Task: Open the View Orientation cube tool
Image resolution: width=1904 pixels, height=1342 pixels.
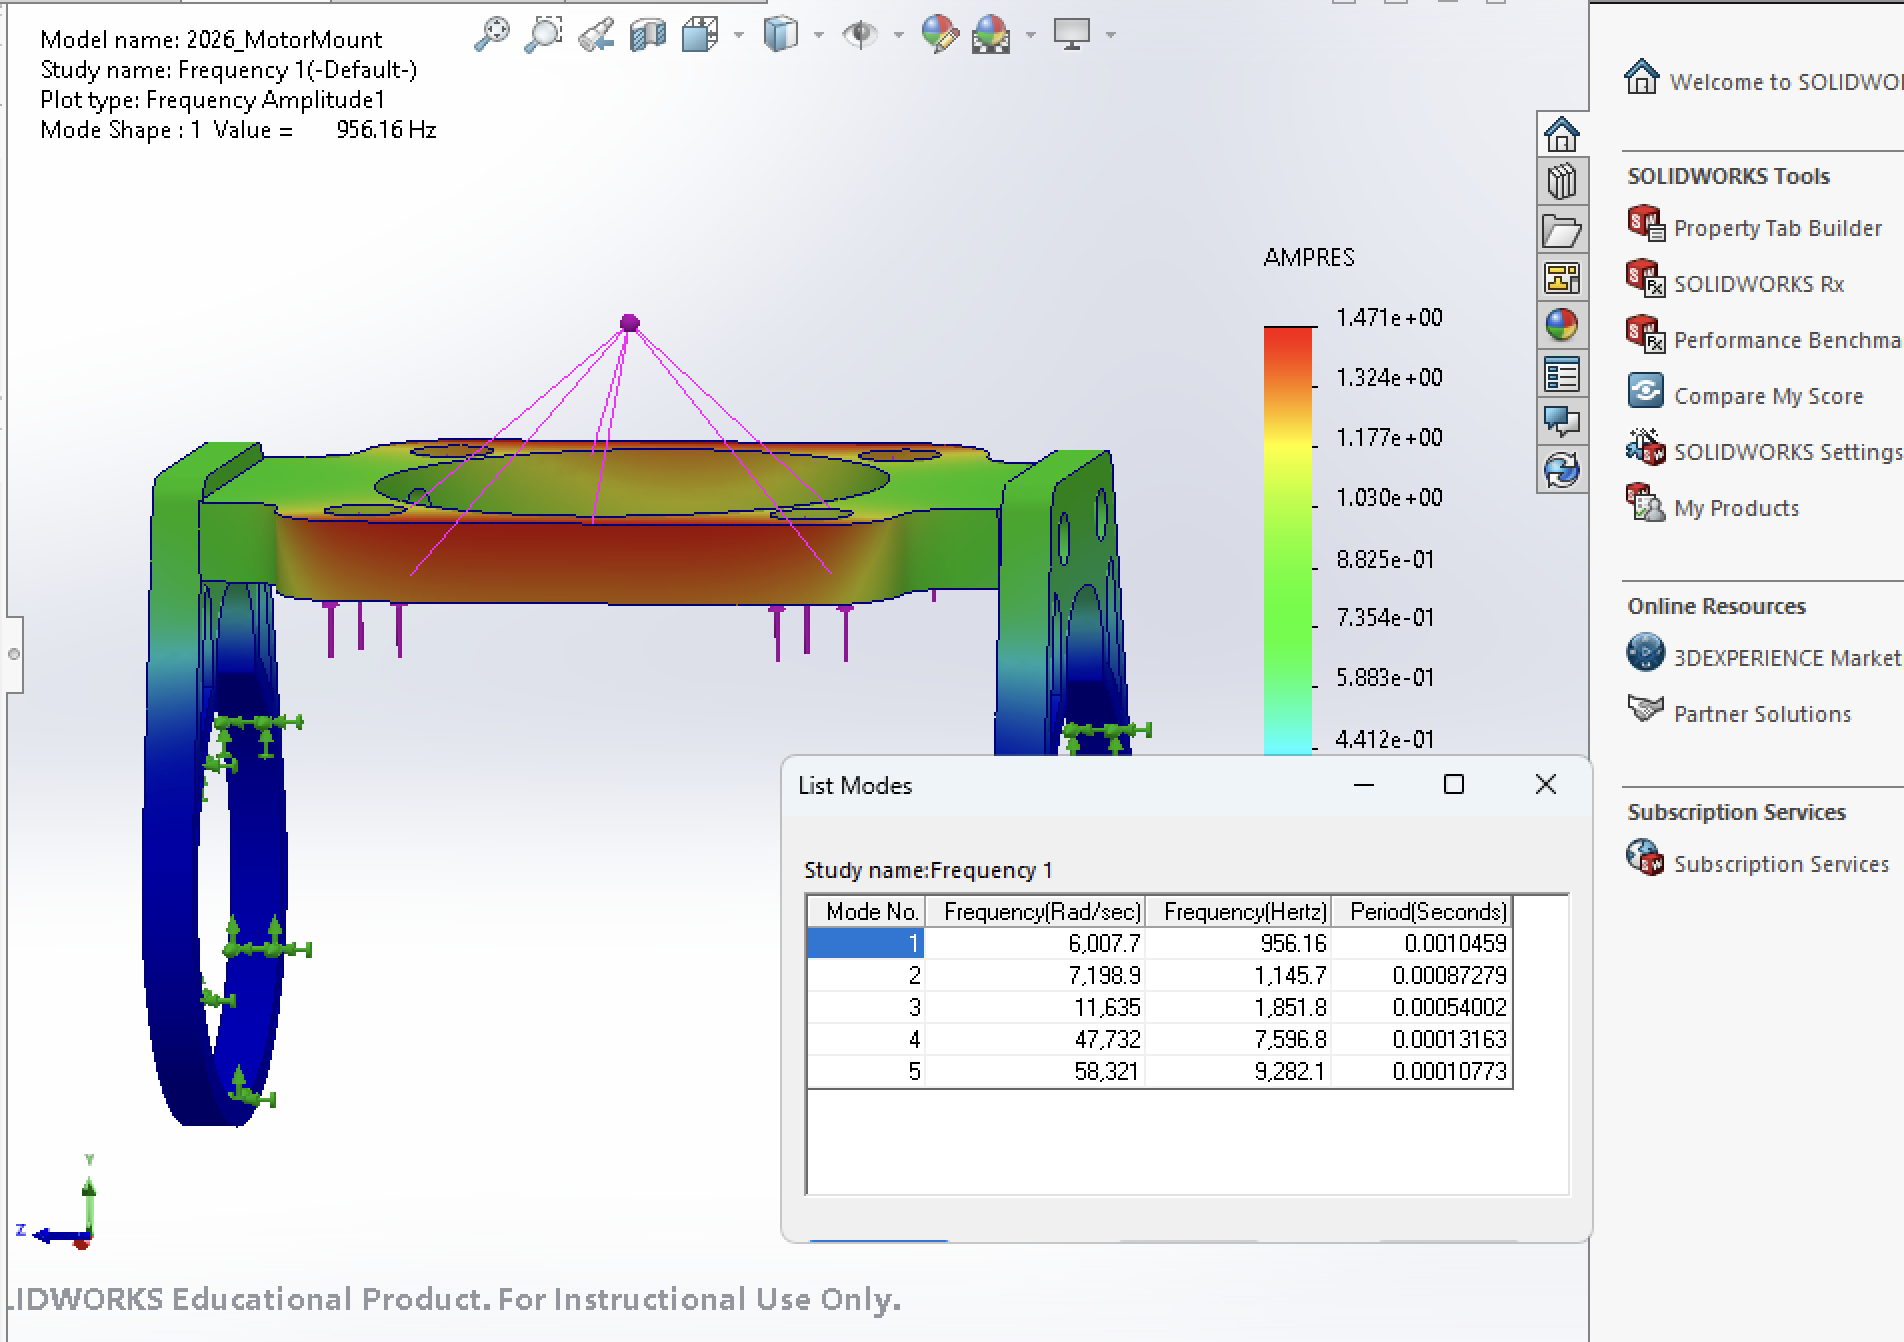Action: [x=700, y=35]
